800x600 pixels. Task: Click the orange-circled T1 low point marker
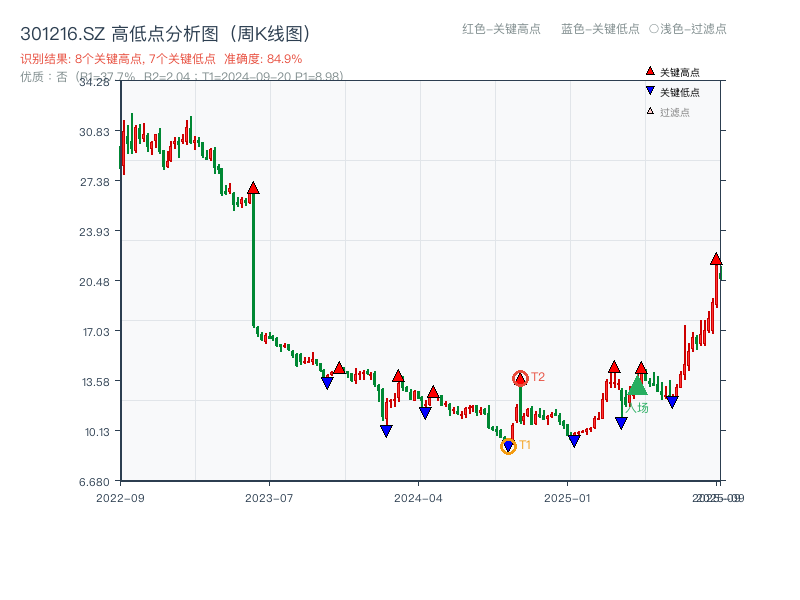click(508, 446)
